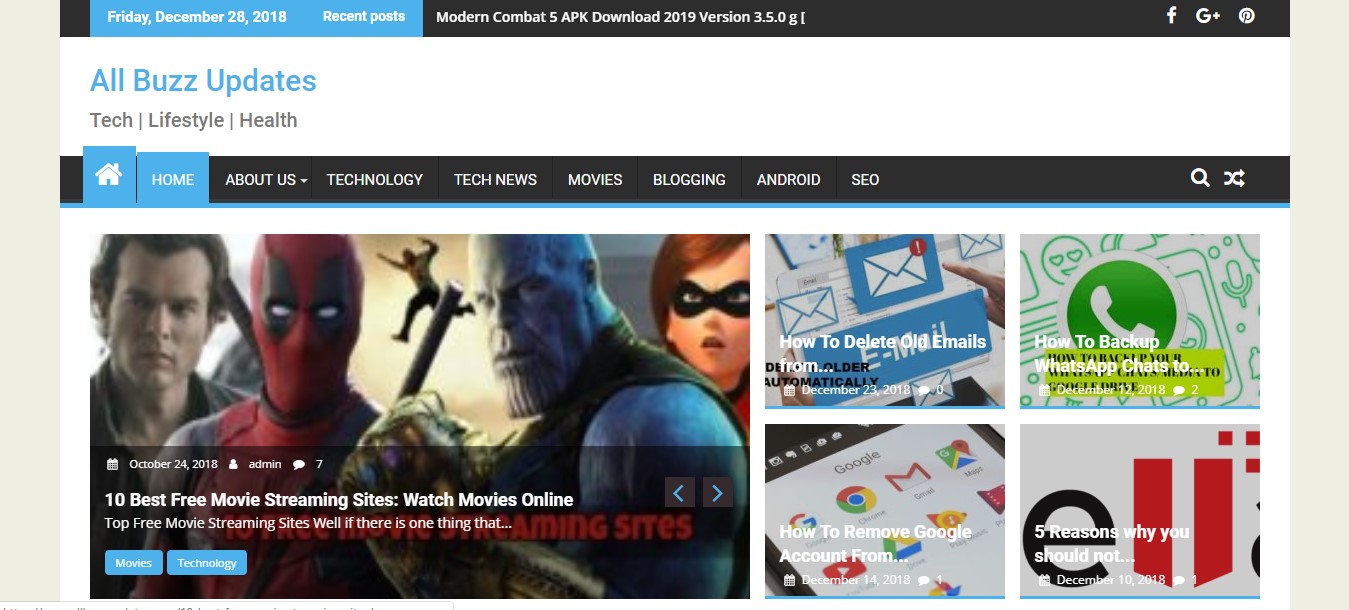The image size is (1349, 610).
Task: Click the random post shuffle icon
Action: (x=1234, y=179)
